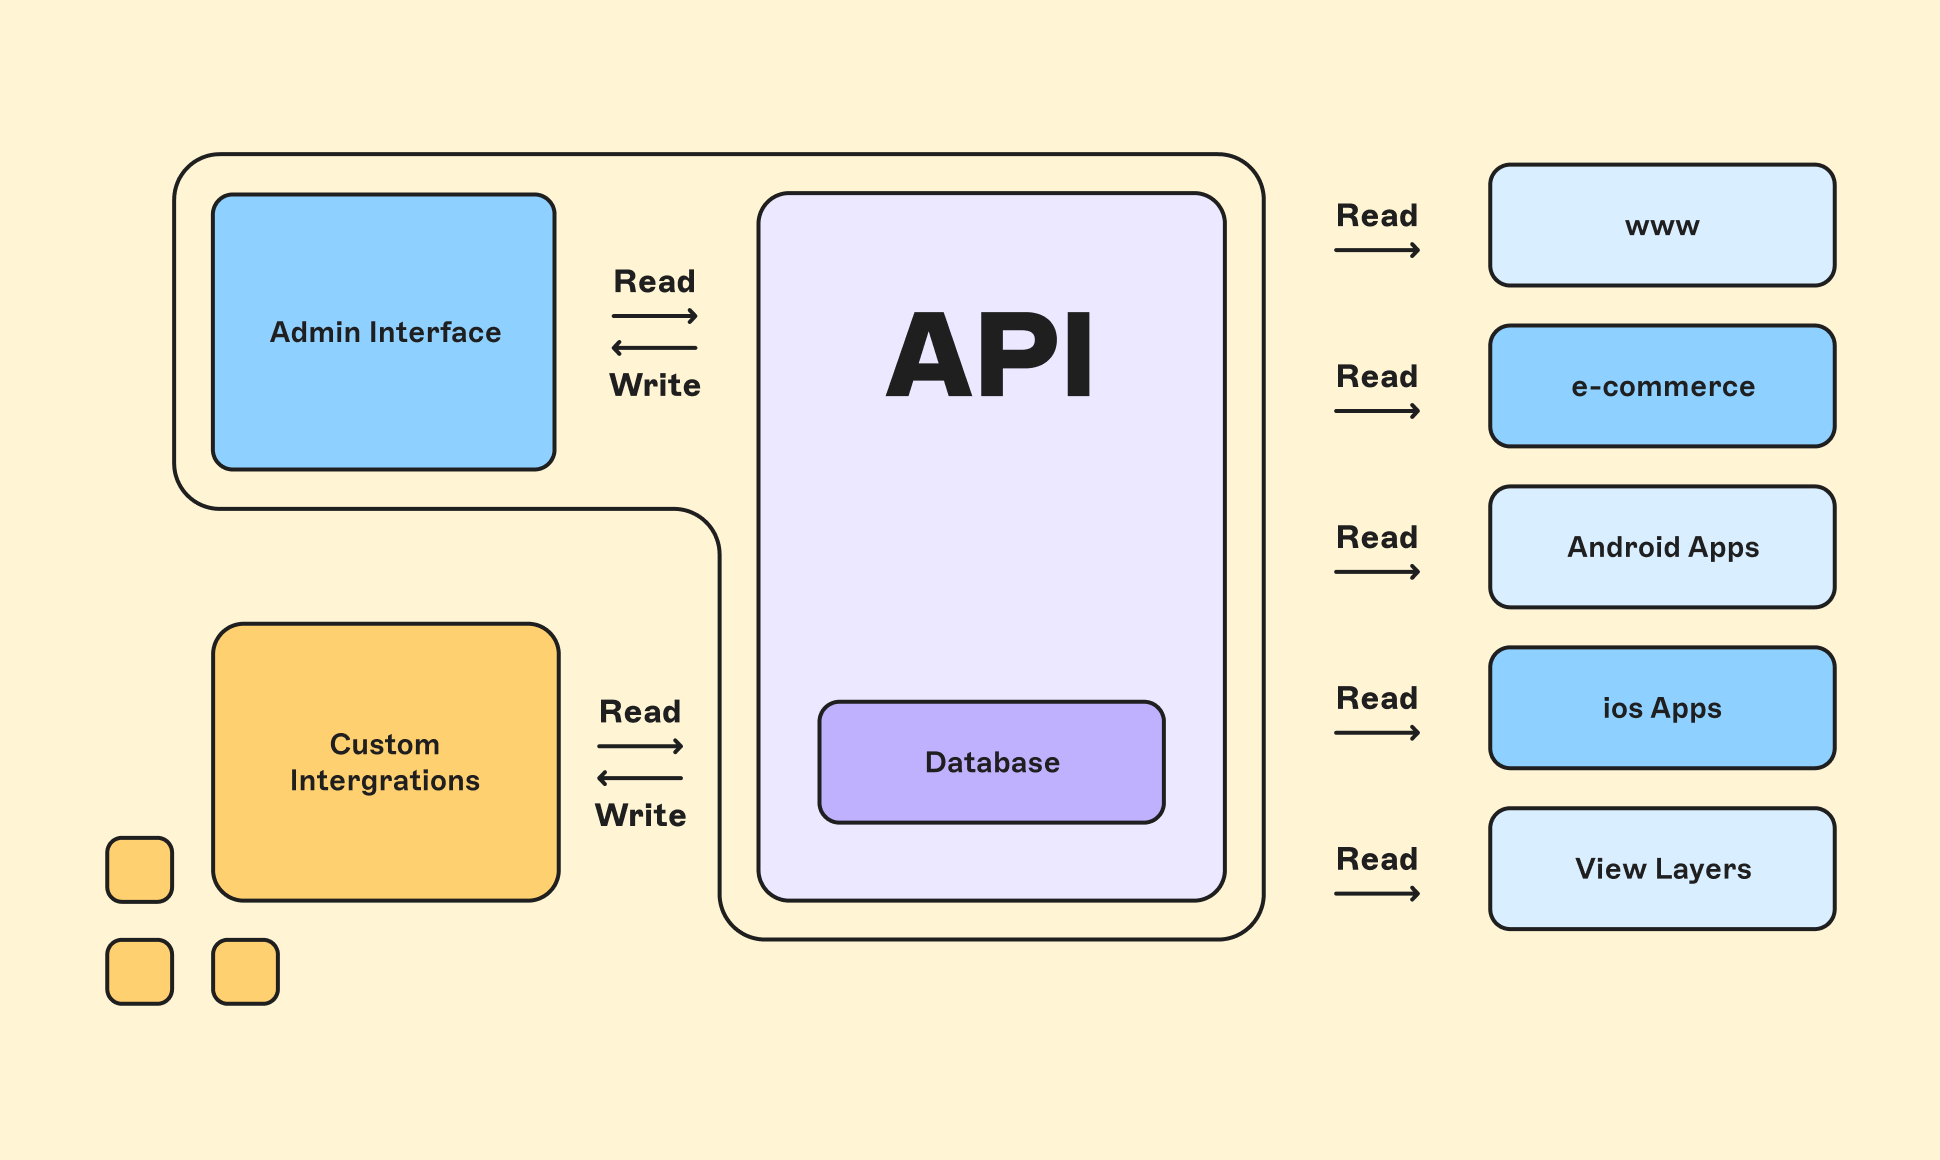1940x1160 pixels.
Task: Click the left arrow above Admin Interface's Write
Action: [x=655, y=348]
